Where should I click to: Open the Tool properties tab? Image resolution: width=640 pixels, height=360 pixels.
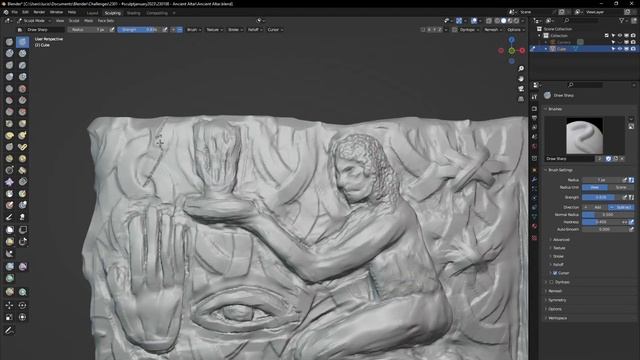point(534,97)
